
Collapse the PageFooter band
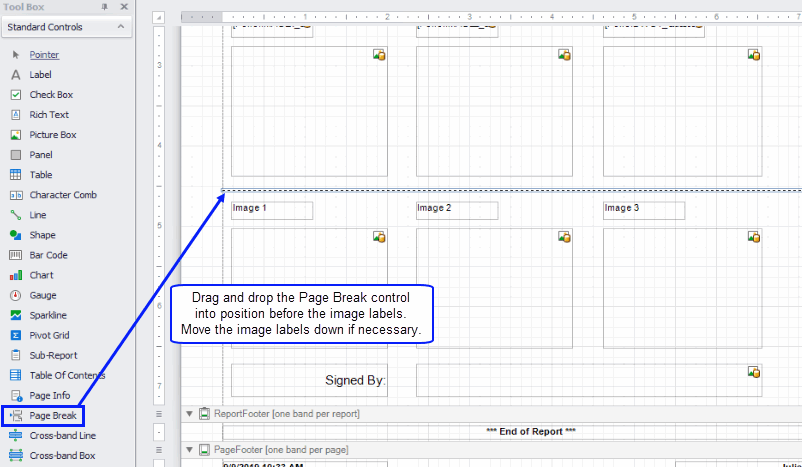tap(189, 449)
